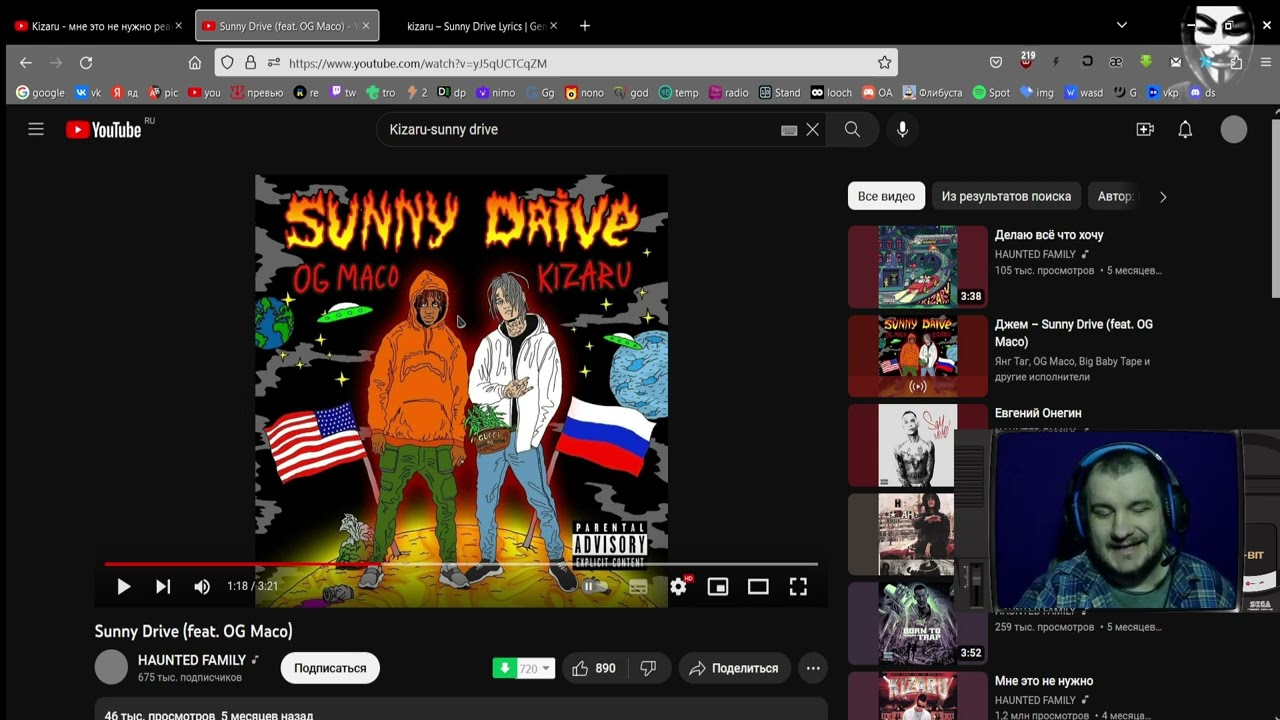Open the vk bookmark
Screen dimensions: 1280x720
tap(89, 92)
